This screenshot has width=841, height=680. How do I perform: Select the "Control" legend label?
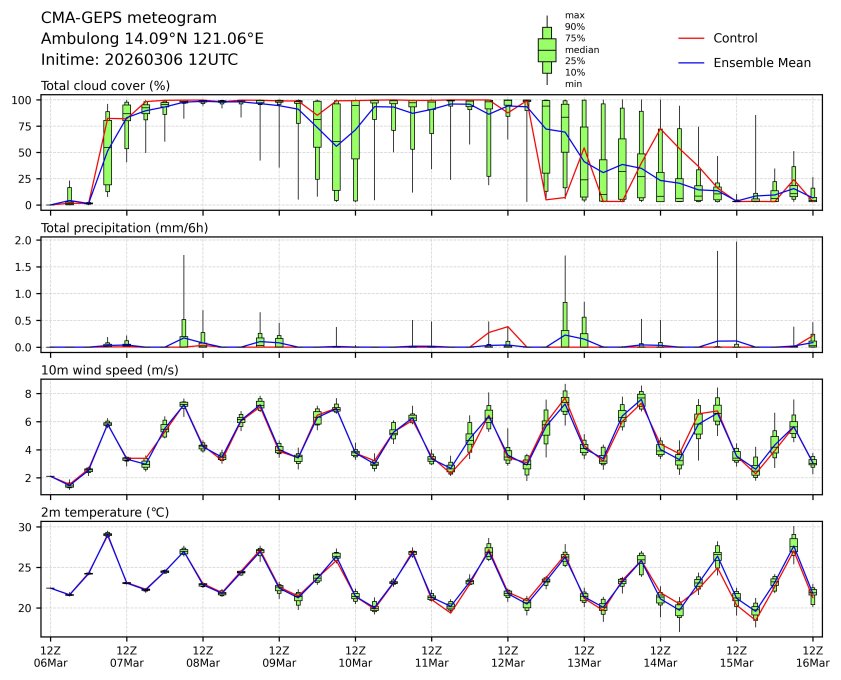[x=735, y=39]
